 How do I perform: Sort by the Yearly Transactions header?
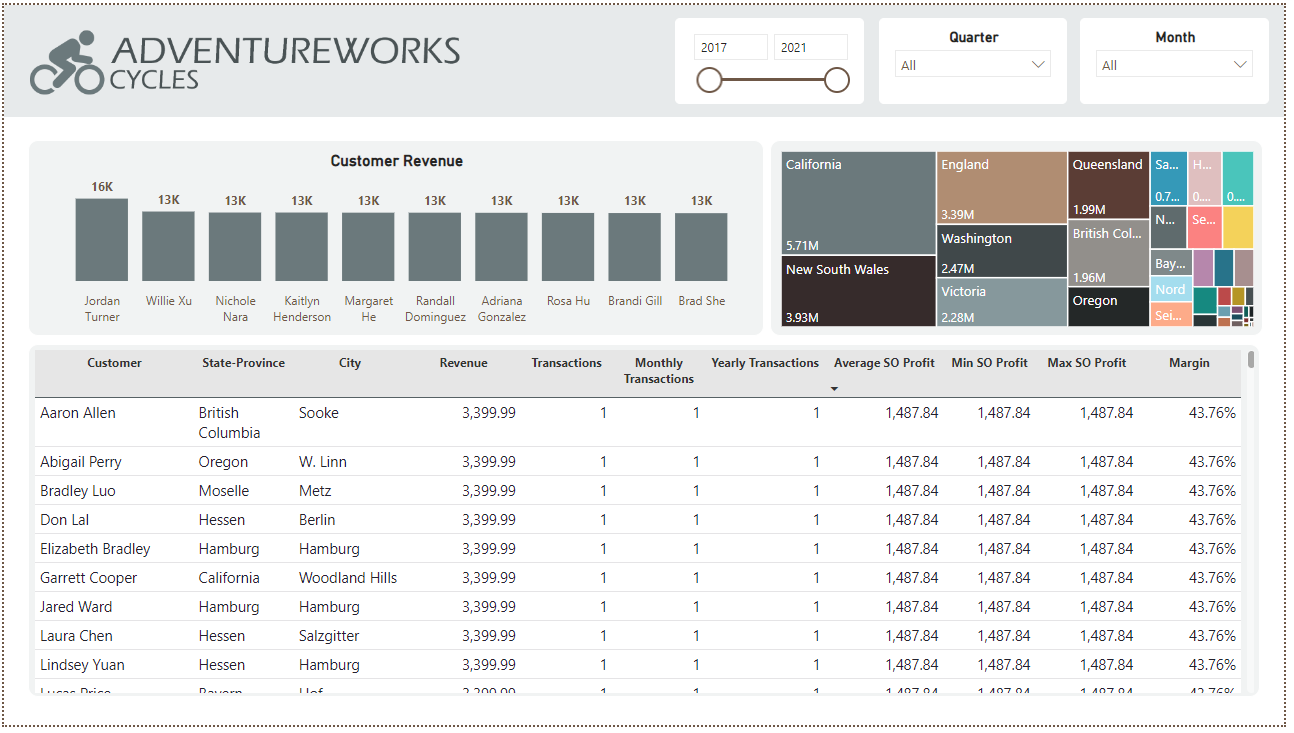765,363
